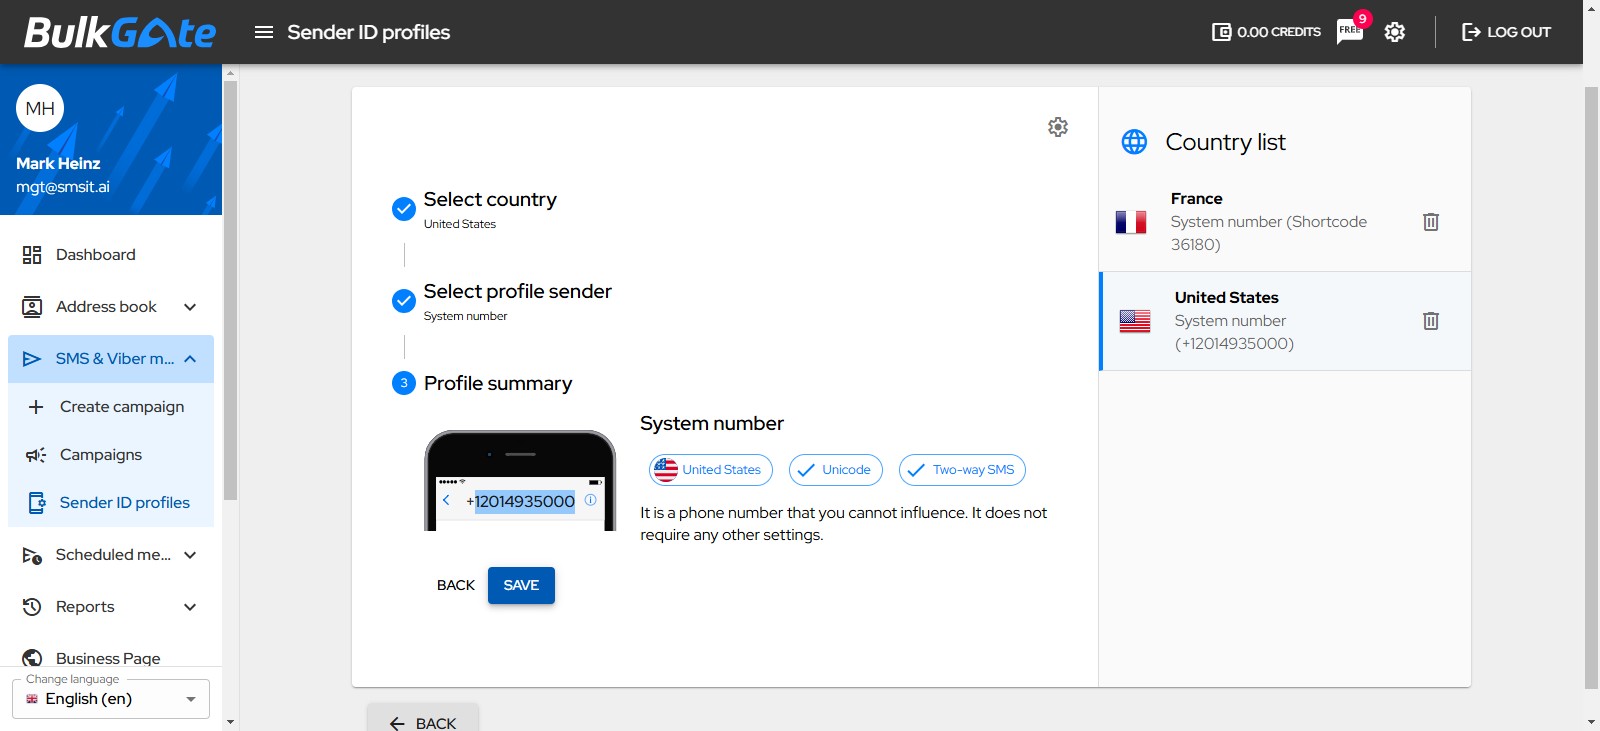This screenshot has height=731, width=1600.
Task: Click the Select profile sender step checkmark
Action: tap(404, 301)
